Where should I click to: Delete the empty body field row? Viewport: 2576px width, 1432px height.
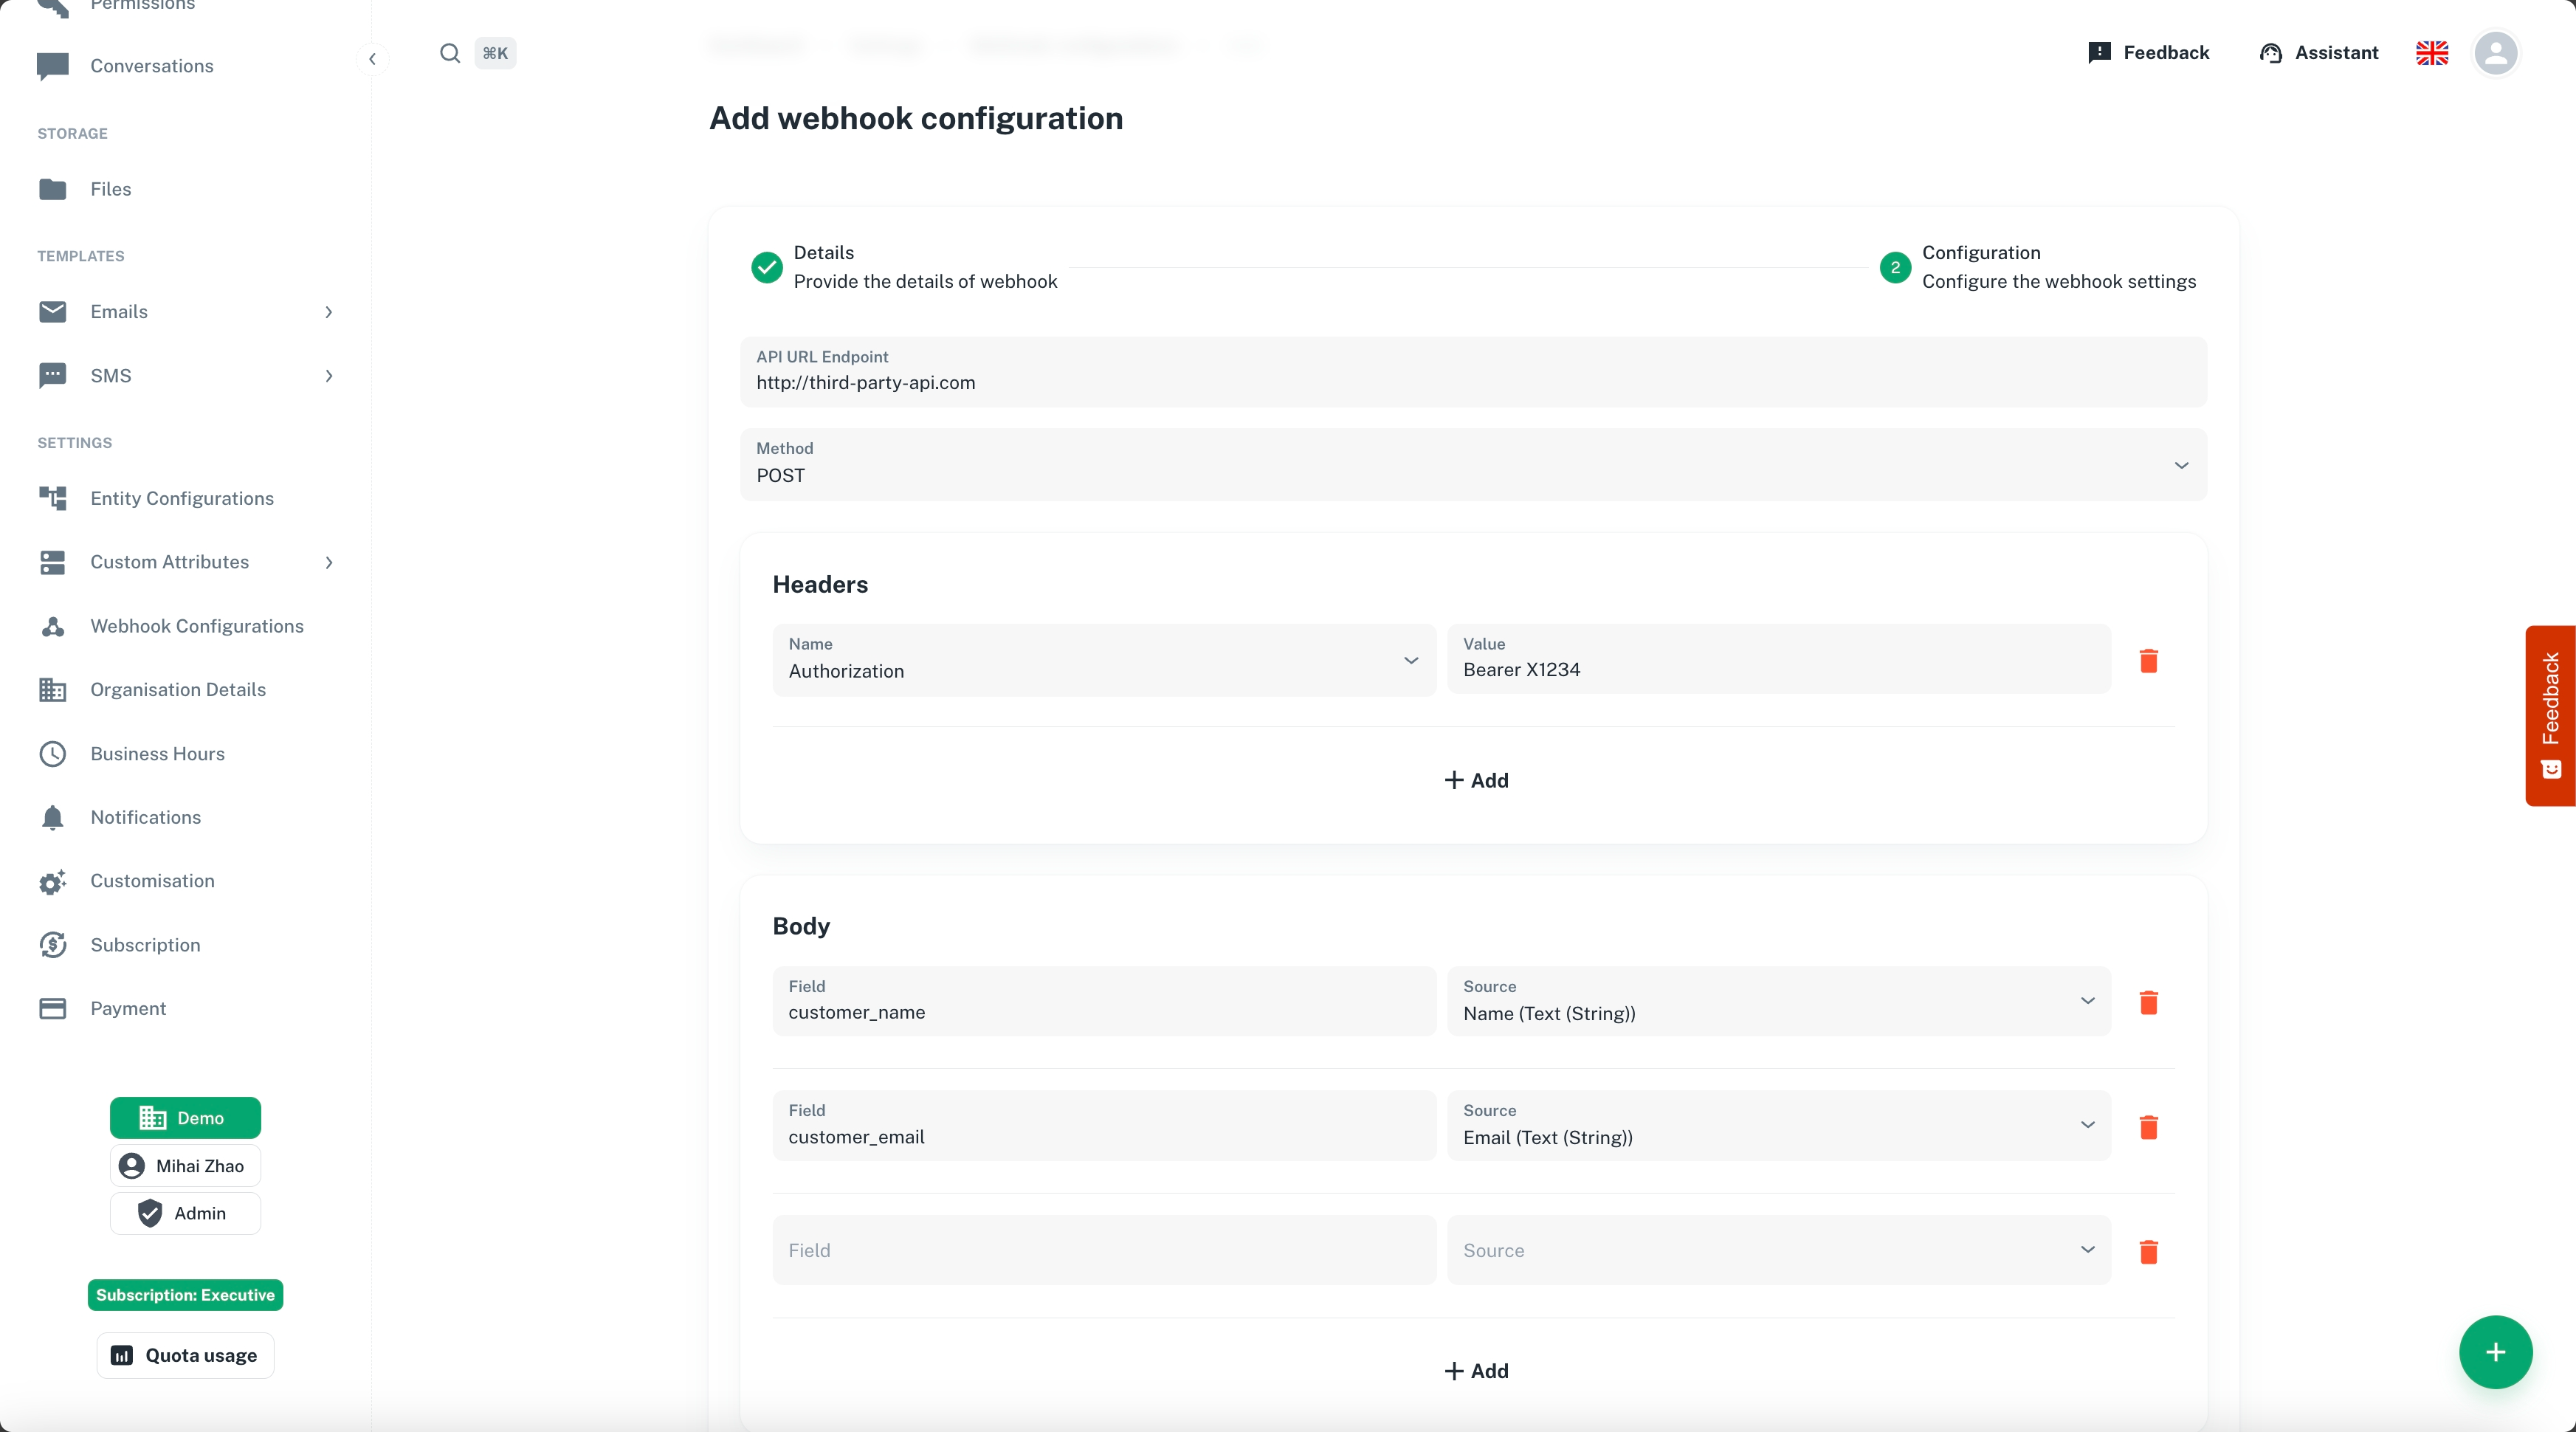coord(2148,1251)
